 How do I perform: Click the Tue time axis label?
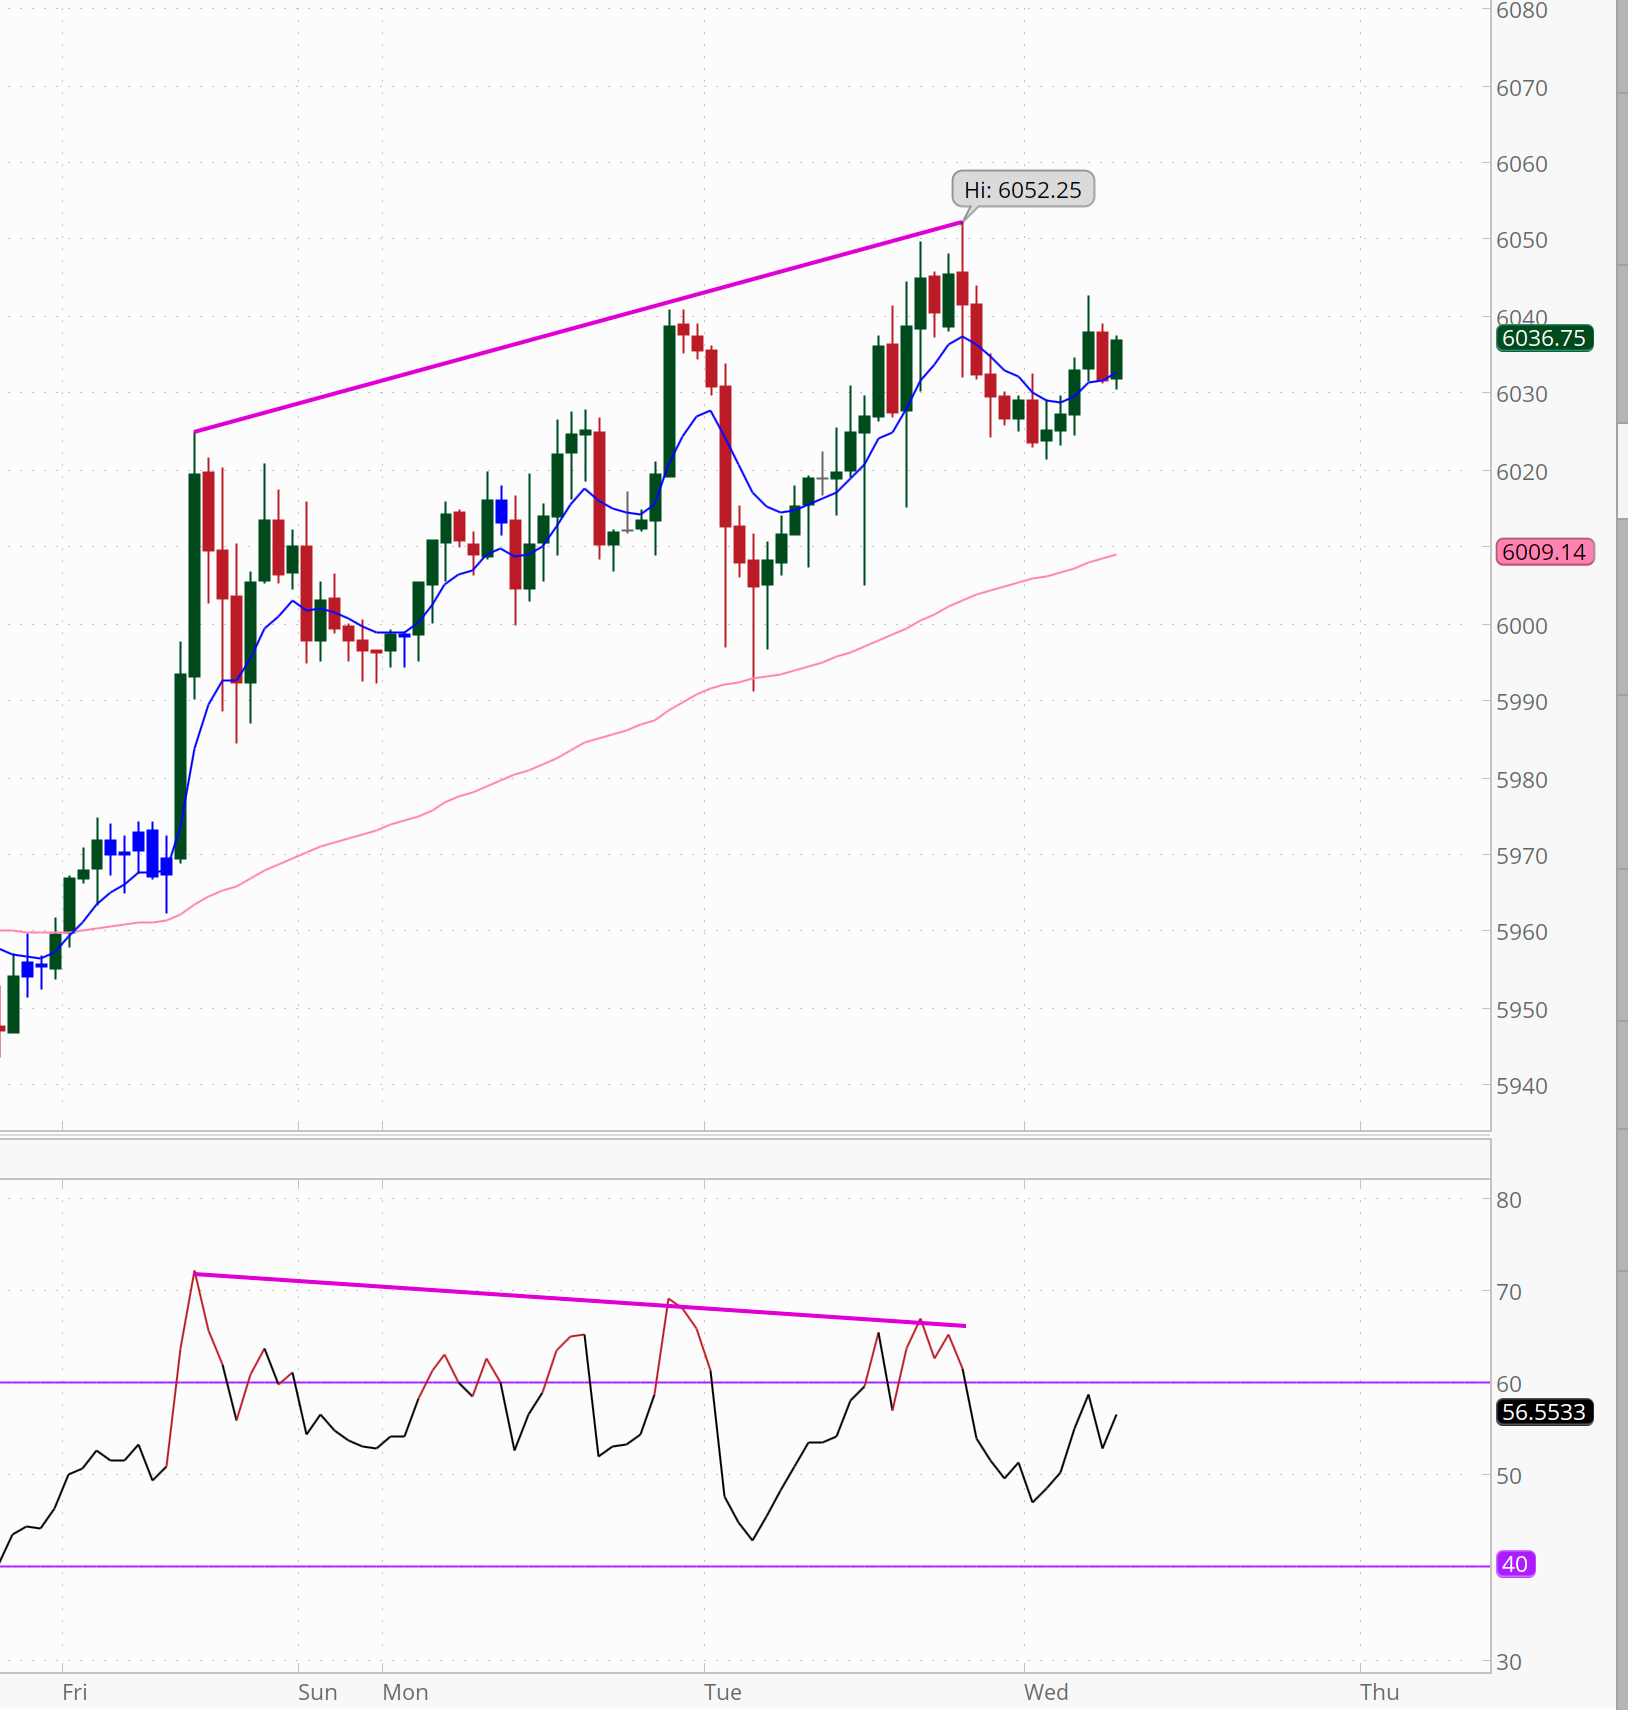(723, 1692)
